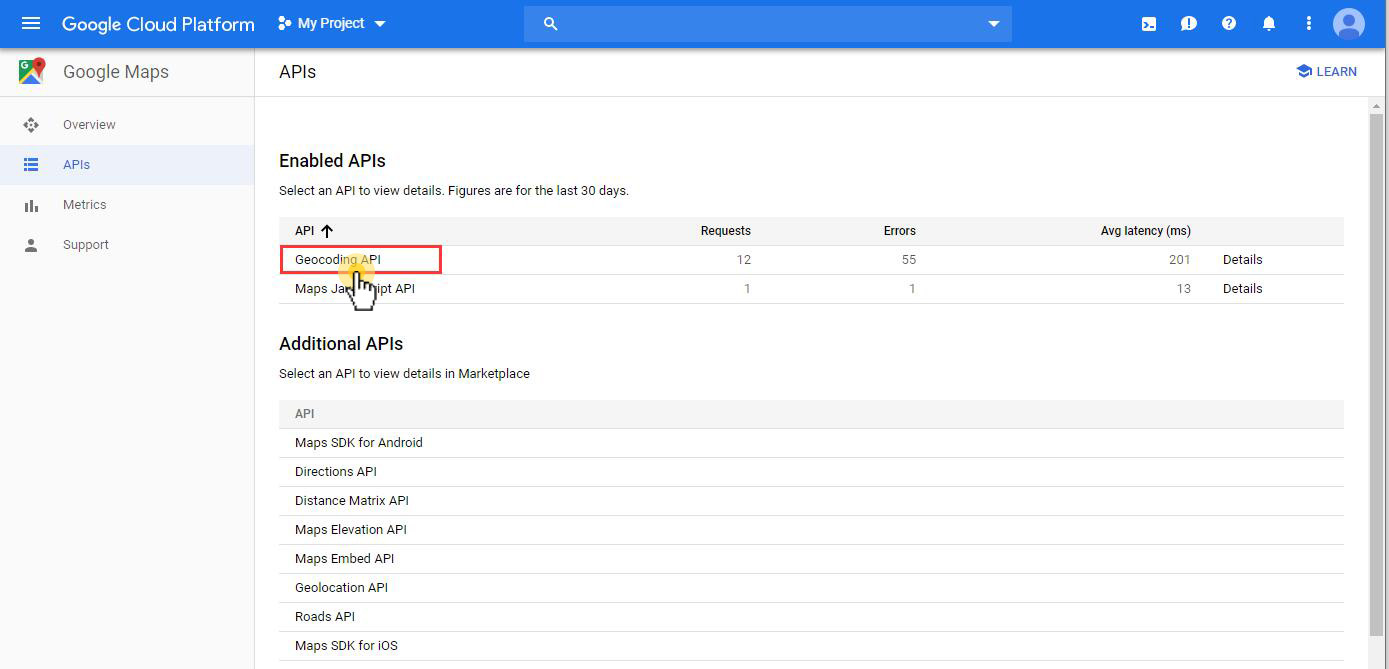
Task: Click the Requests column header
Action: pos(725,231)
